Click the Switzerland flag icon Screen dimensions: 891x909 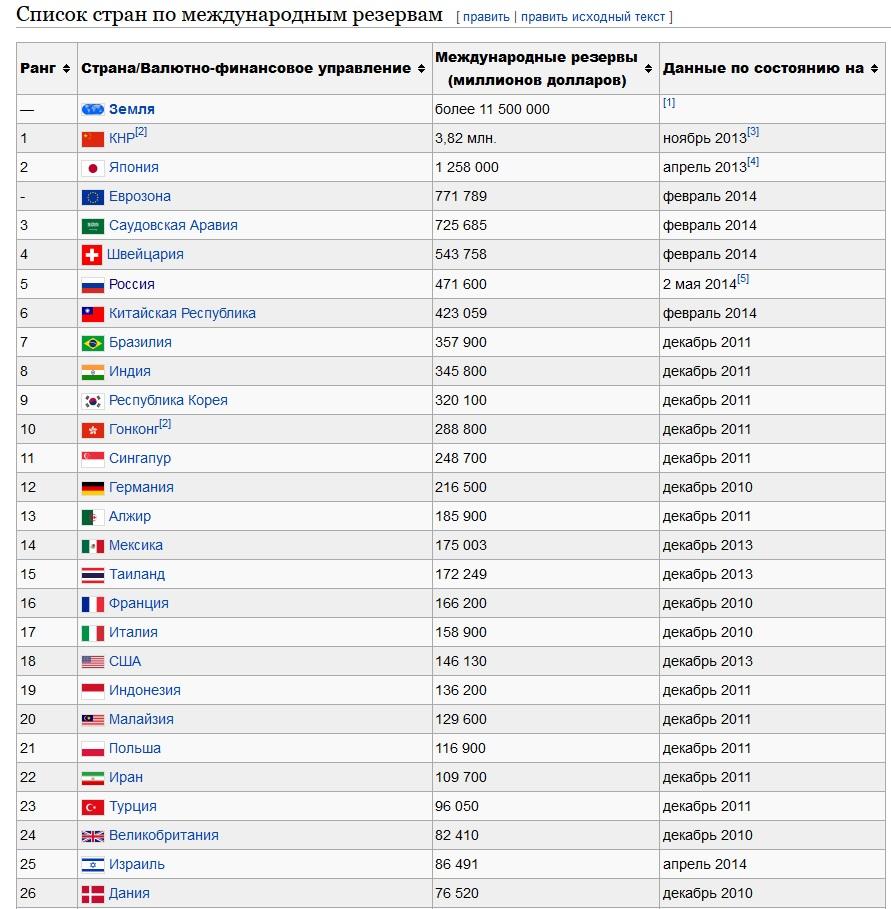pyautogui.click(x=91, y=254)
